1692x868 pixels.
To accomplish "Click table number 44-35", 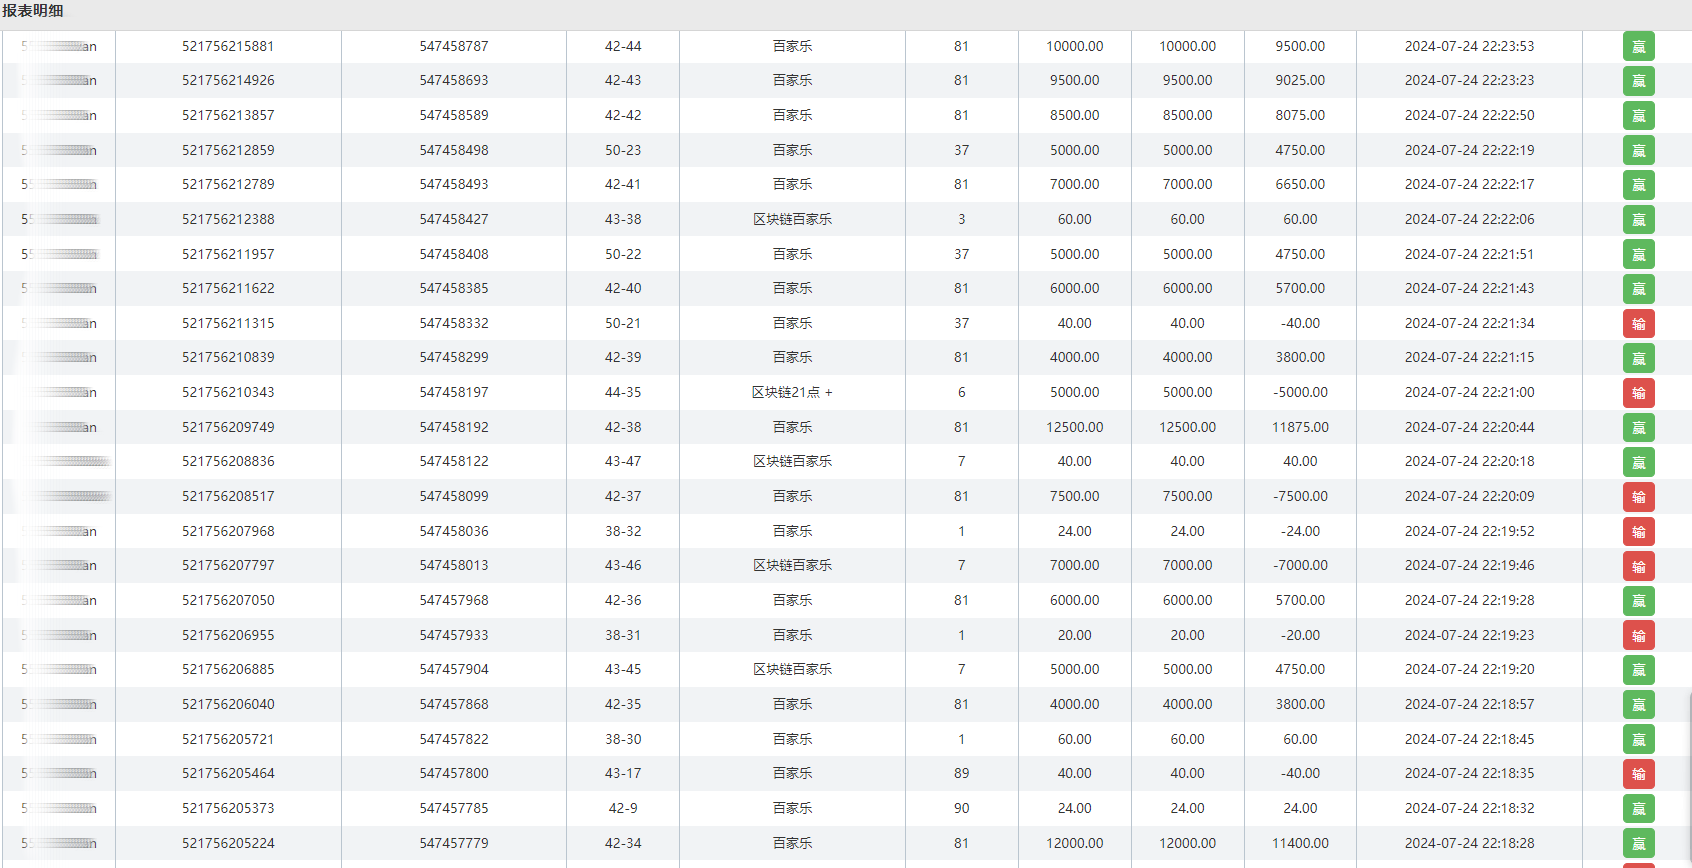I will [623, 392].
